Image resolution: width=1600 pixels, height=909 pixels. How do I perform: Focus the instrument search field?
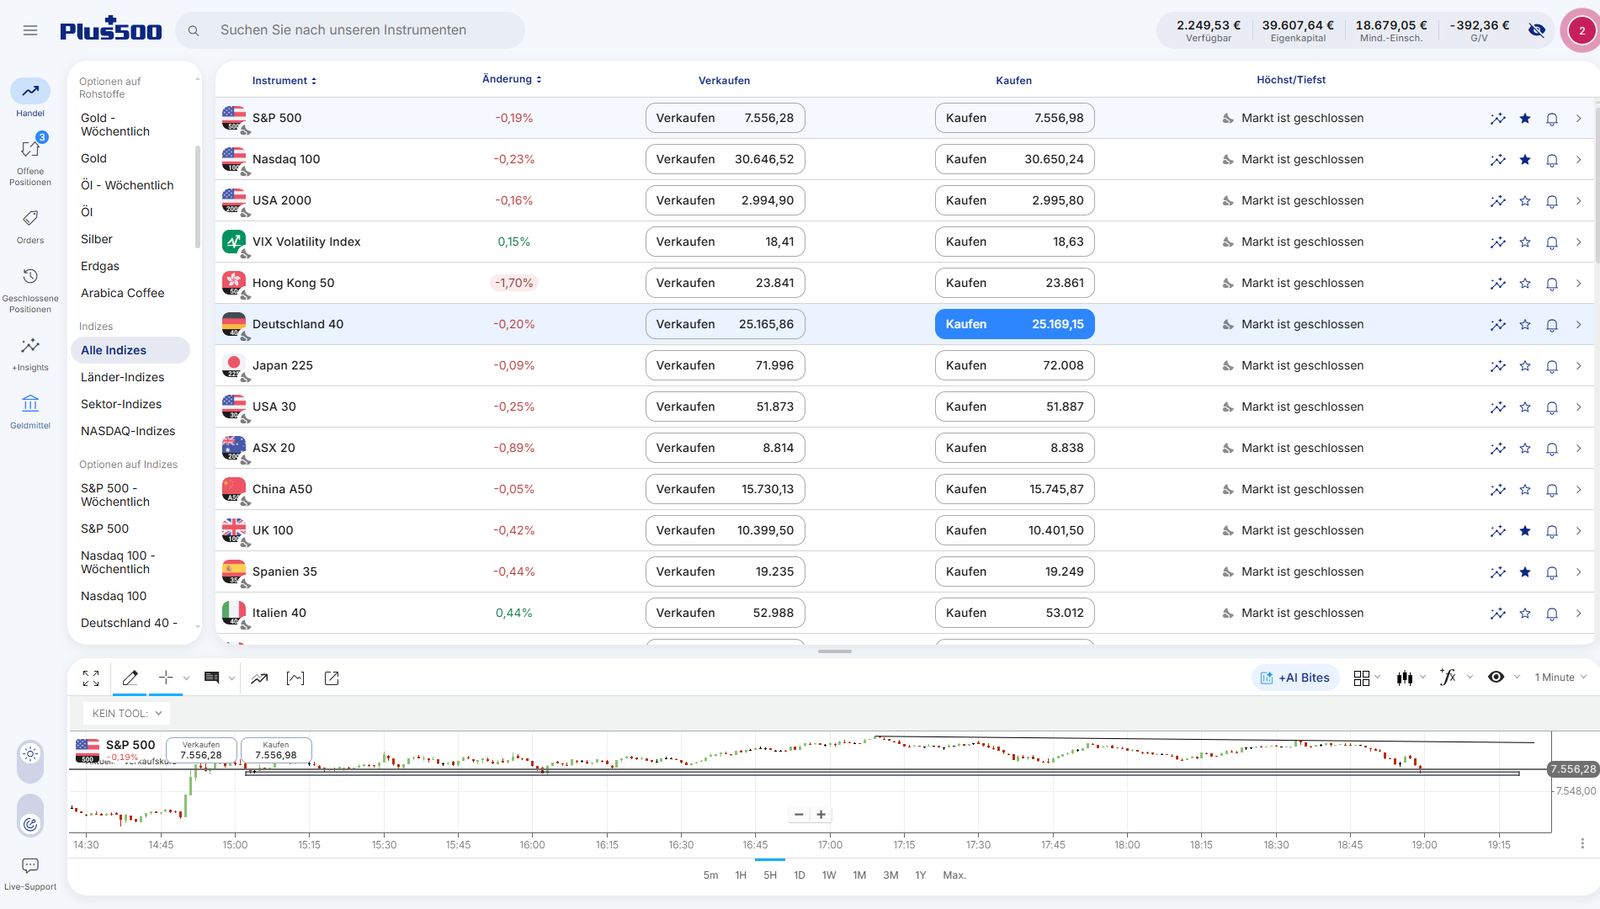pos(350,30)
